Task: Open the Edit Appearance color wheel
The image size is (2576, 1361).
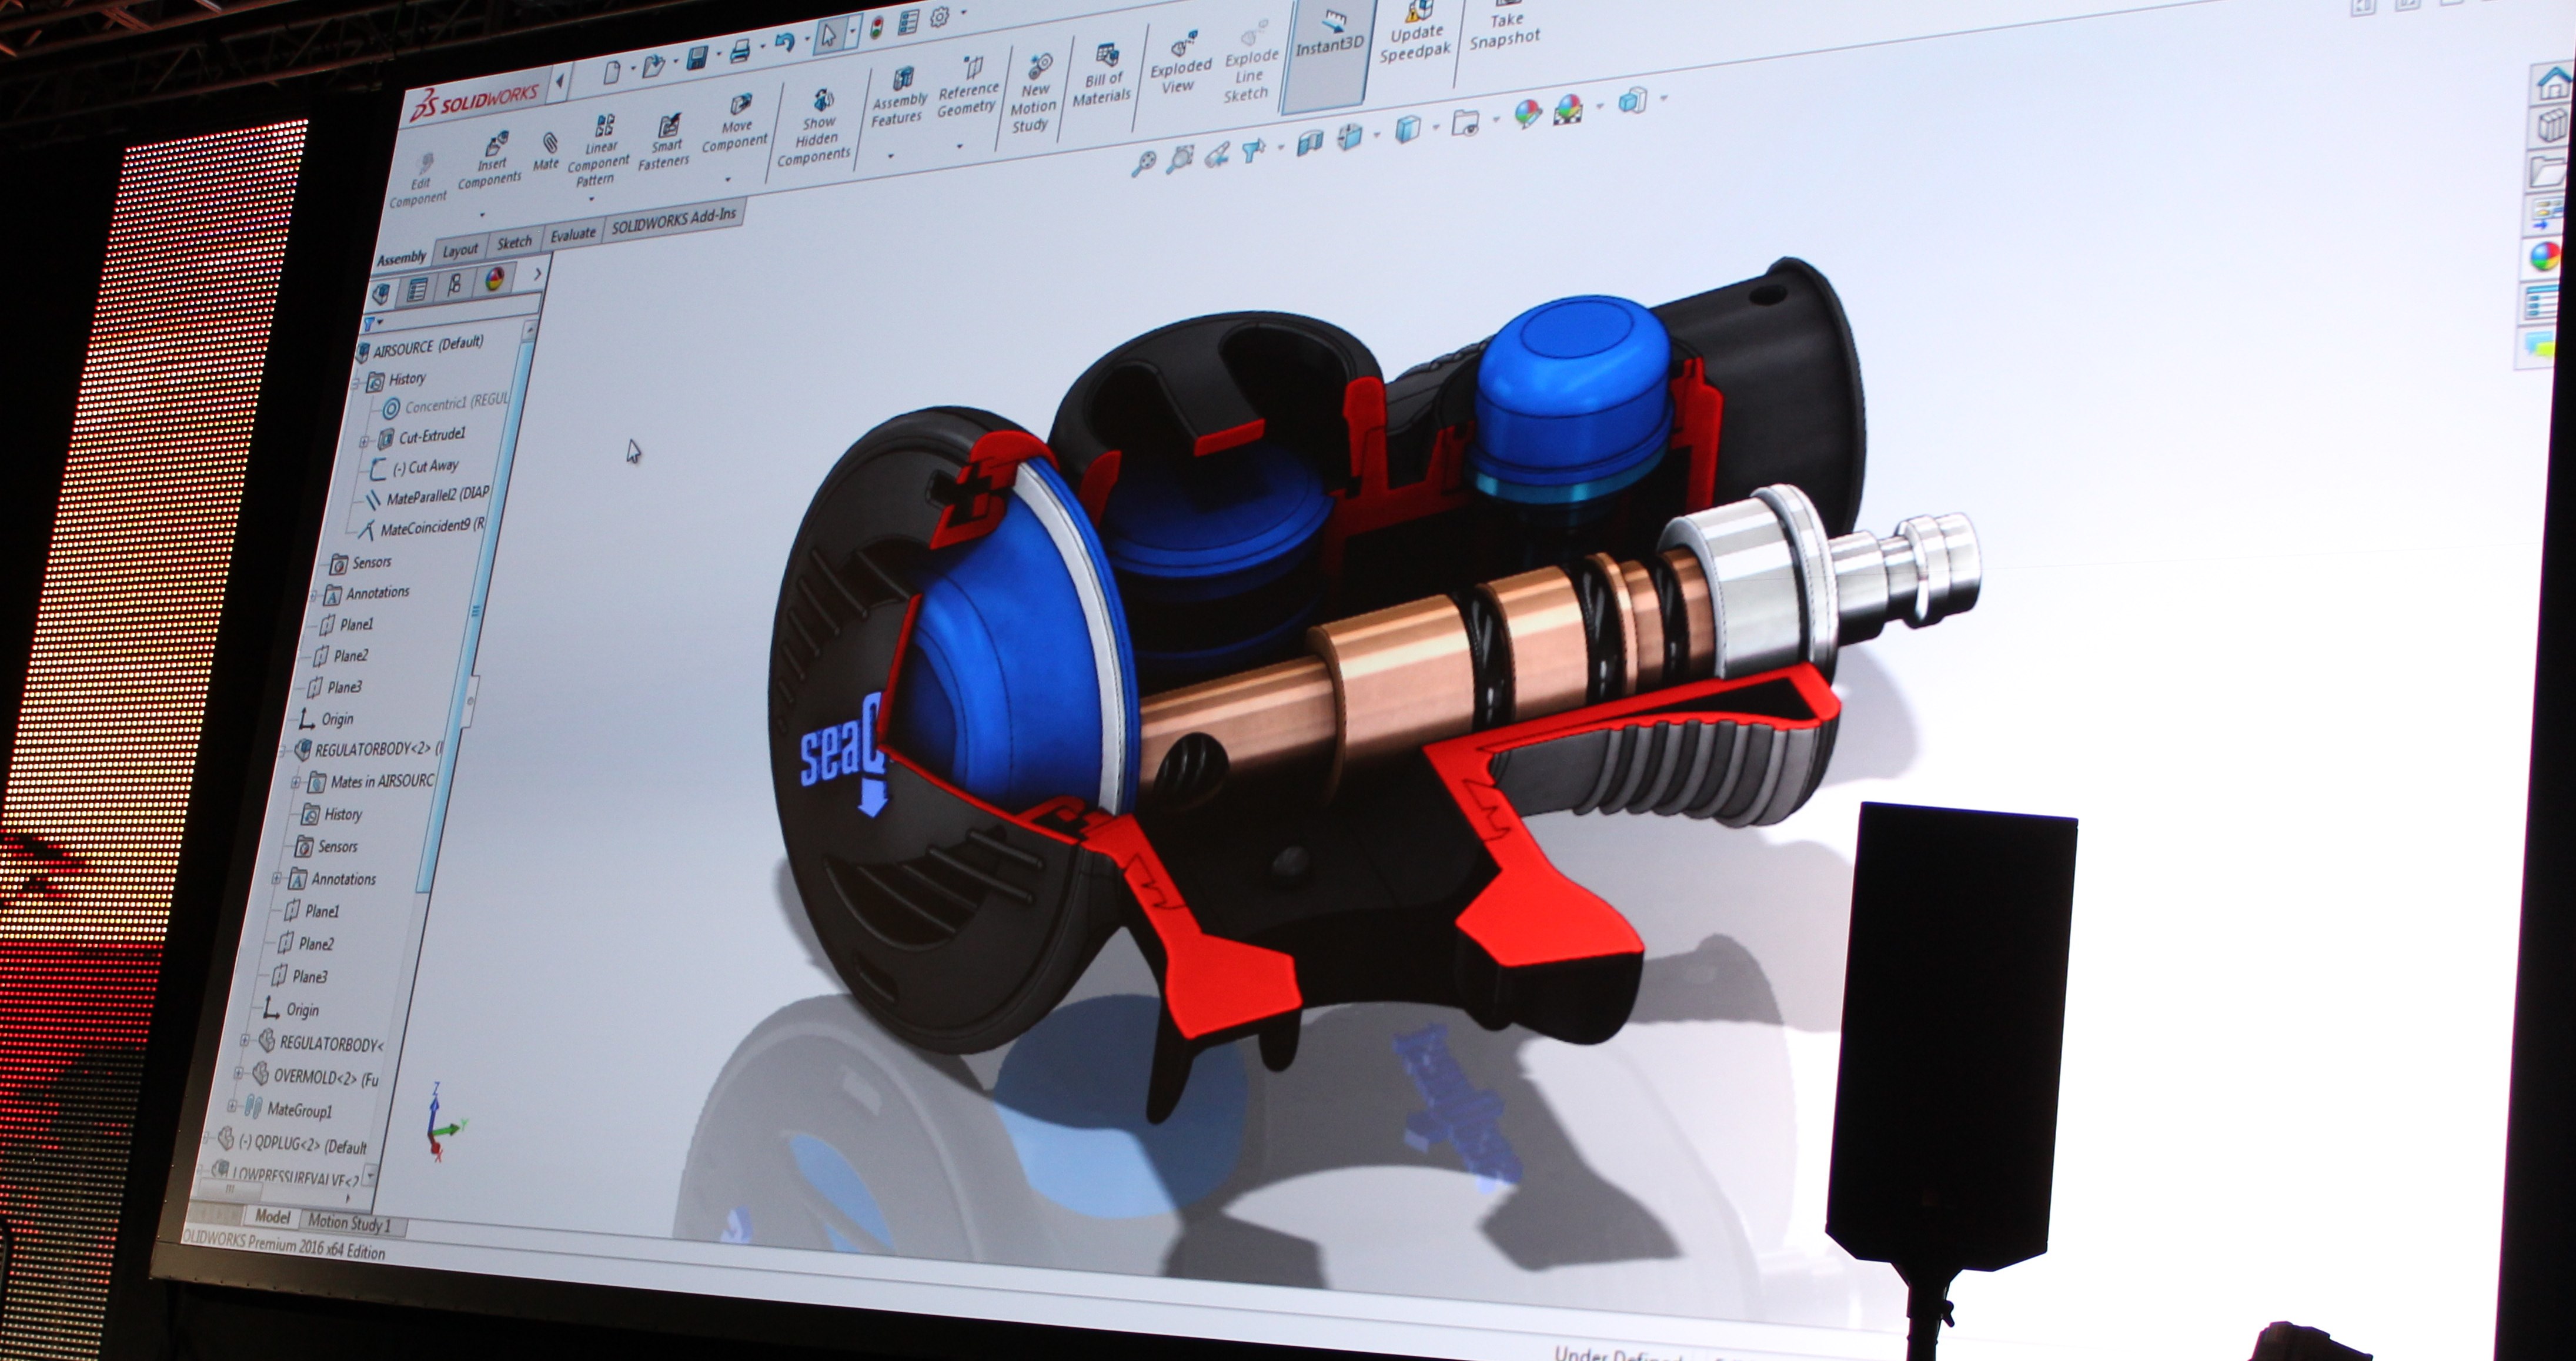Action: [1528, 114]
